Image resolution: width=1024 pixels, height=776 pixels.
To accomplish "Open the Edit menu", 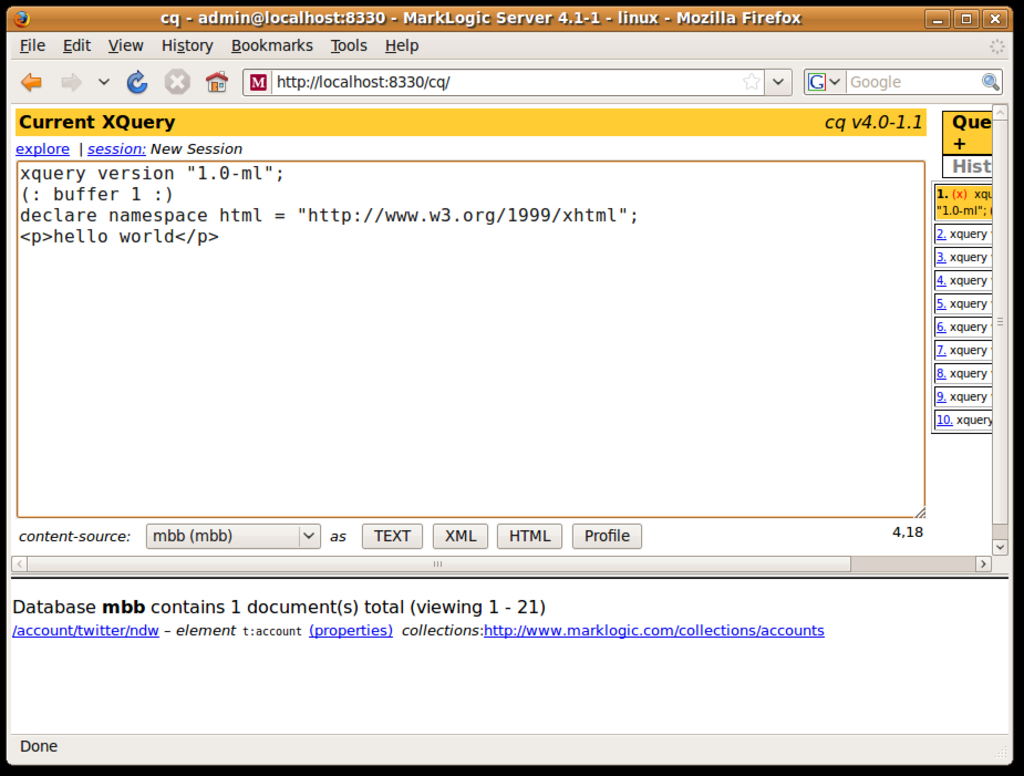I will coord(76,46).
